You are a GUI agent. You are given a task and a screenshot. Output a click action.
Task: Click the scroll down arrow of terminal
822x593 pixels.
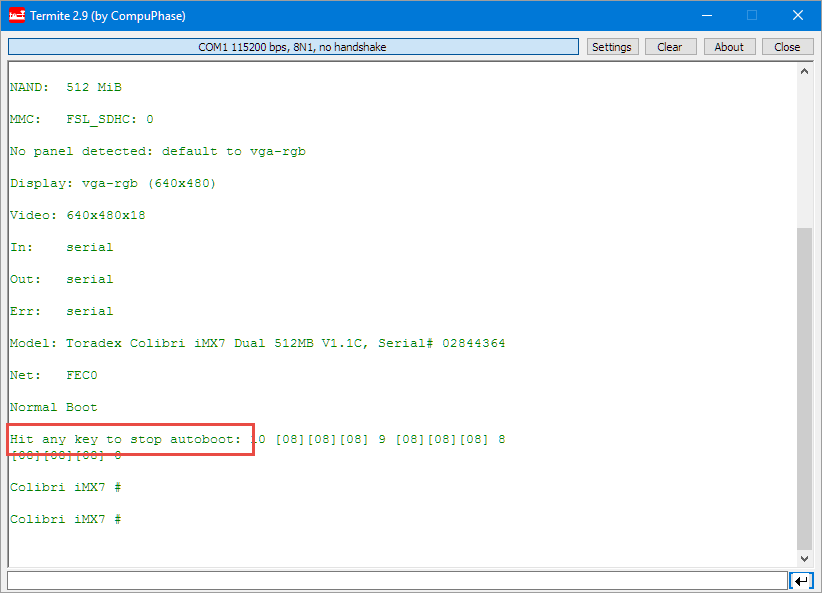[804, 559]
